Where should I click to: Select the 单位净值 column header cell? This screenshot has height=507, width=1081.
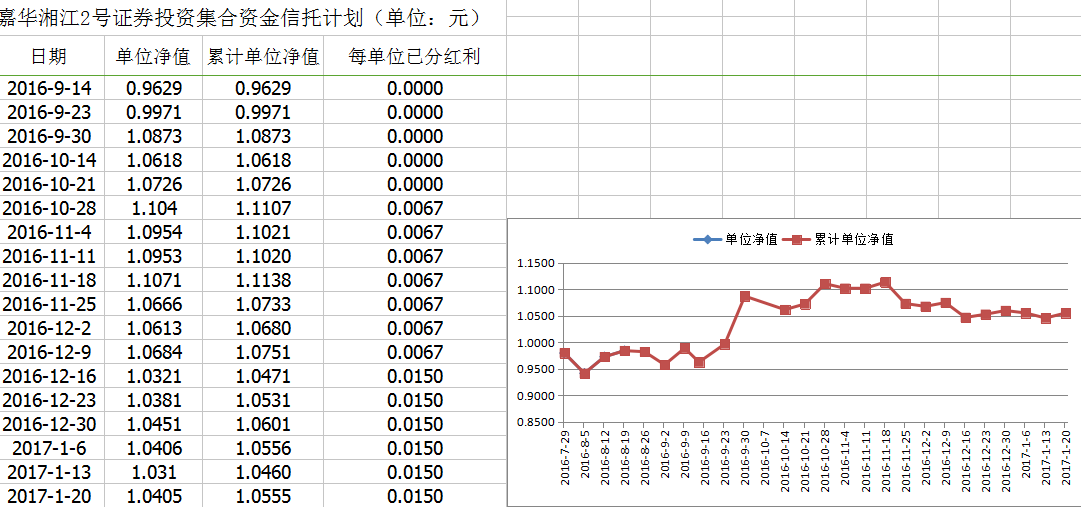coord(153,57)
